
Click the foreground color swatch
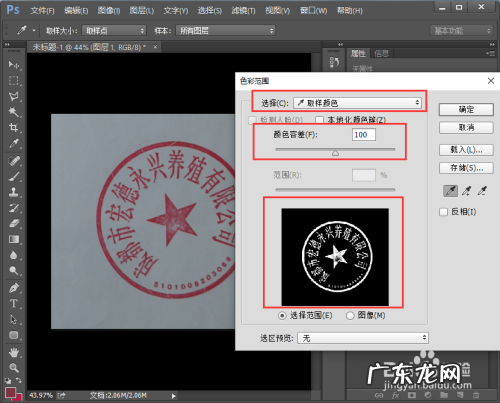click(x=11, y=393)
